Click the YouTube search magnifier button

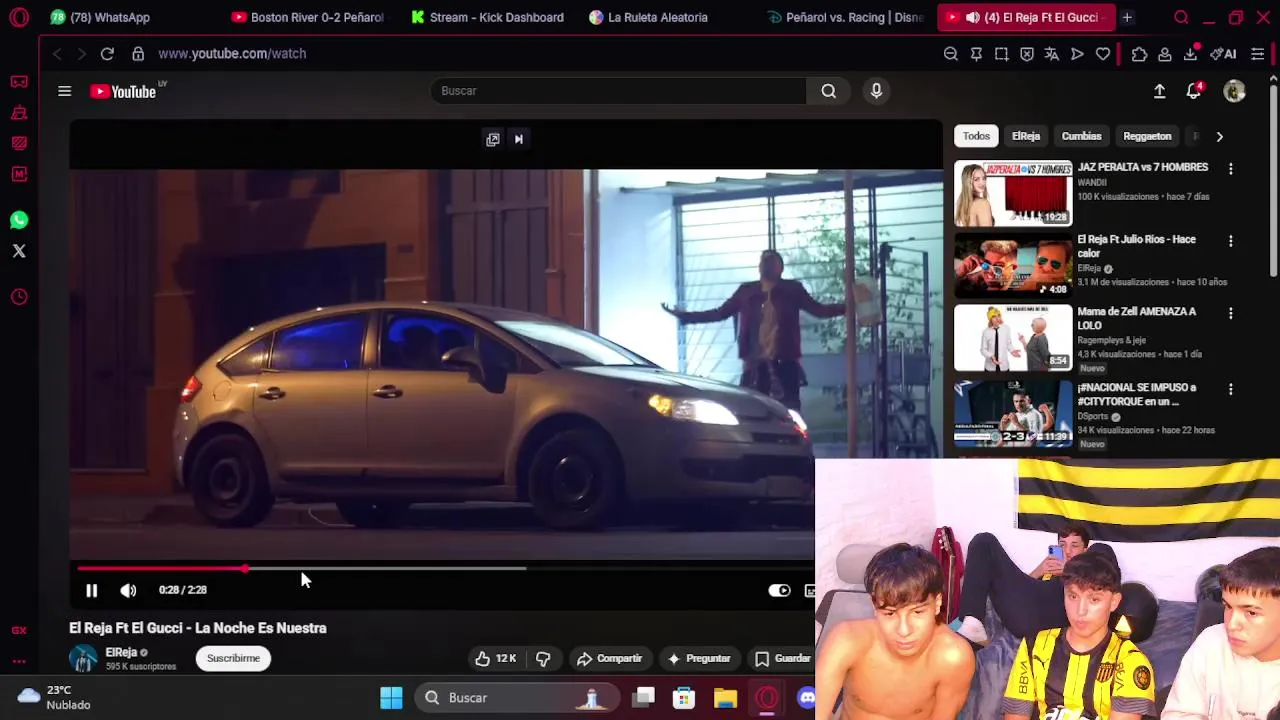(x=829, y=91)
